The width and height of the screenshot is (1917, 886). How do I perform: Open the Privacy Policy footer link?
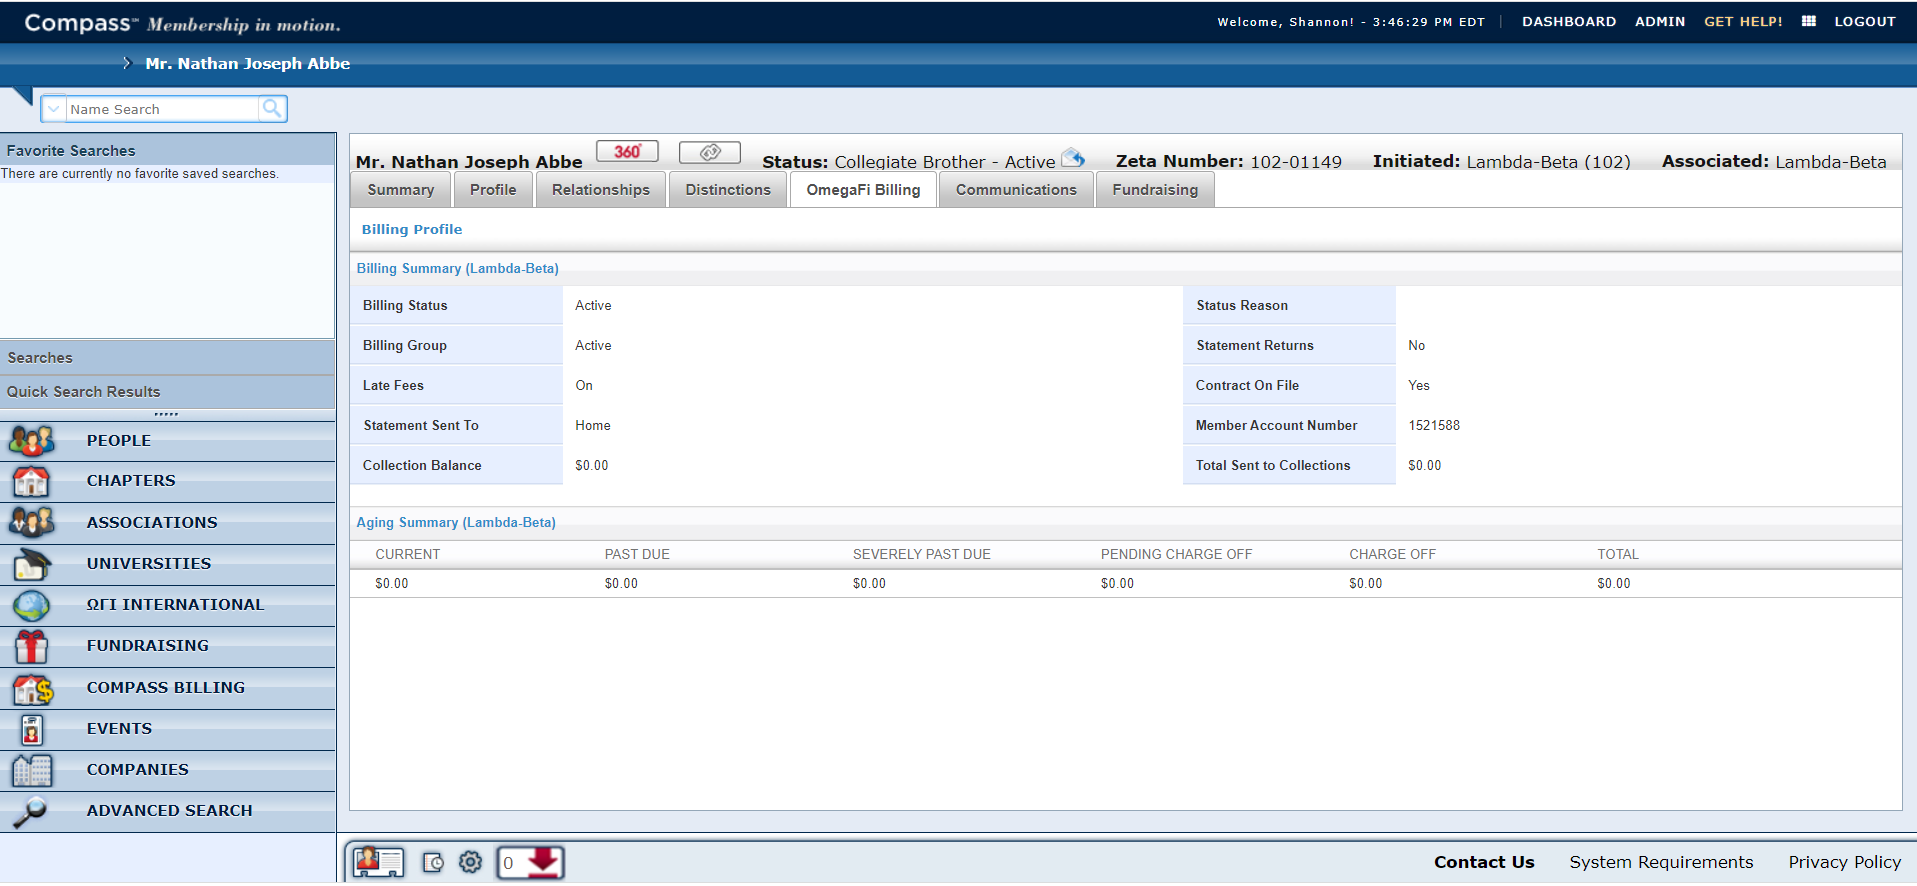coord(1845,862)
